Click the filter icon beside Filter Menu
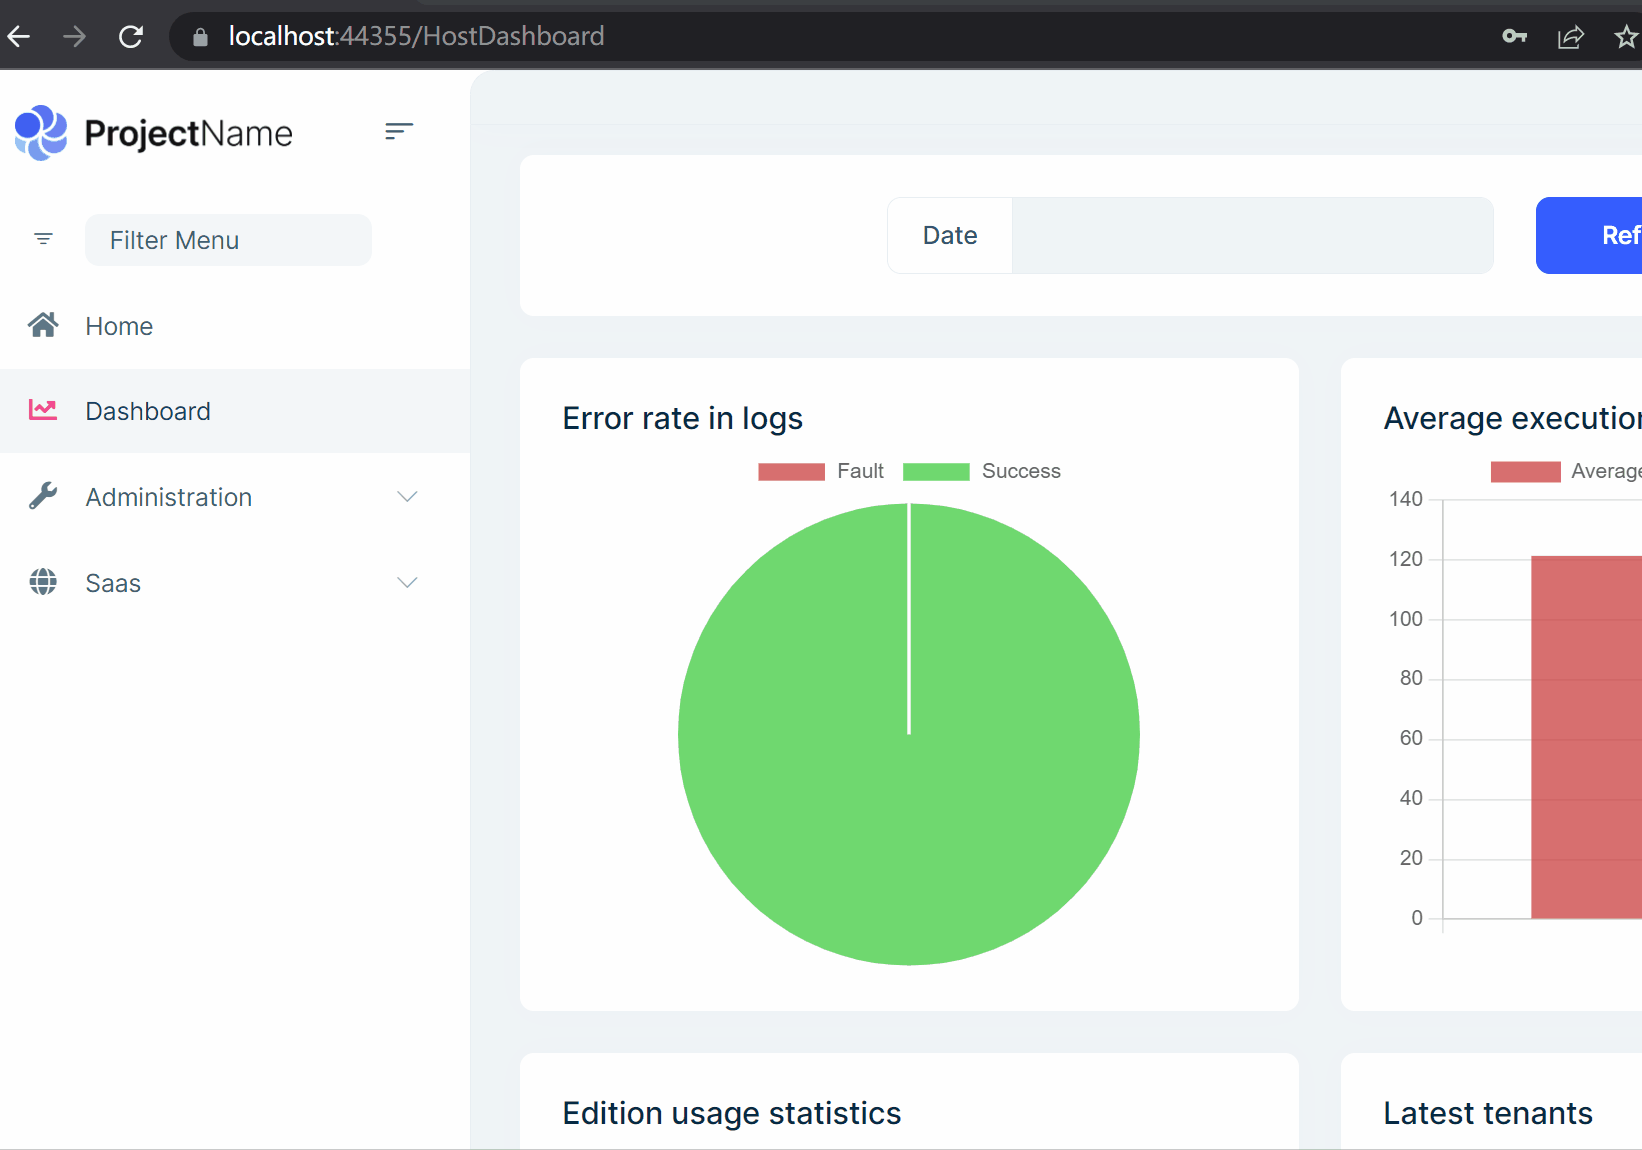 tap(43, 239)
